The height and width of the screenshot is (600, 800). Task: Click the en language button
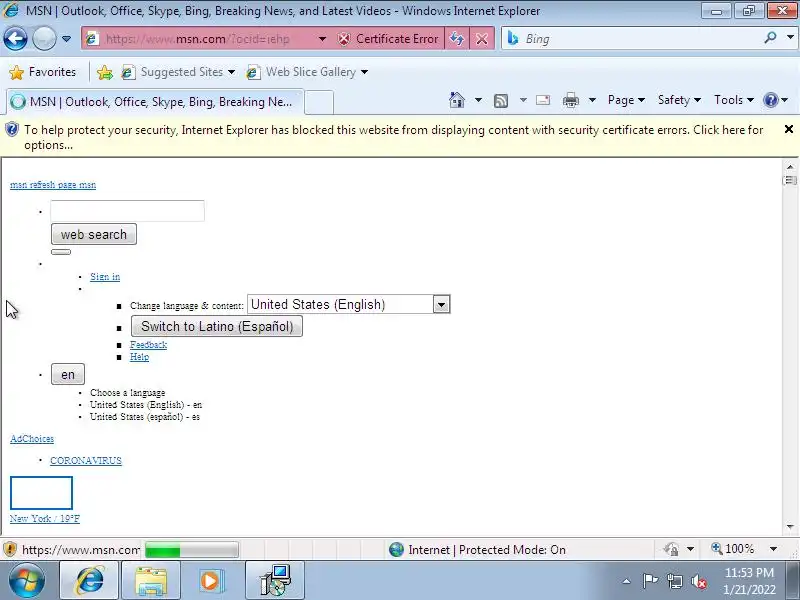point(68,374)
